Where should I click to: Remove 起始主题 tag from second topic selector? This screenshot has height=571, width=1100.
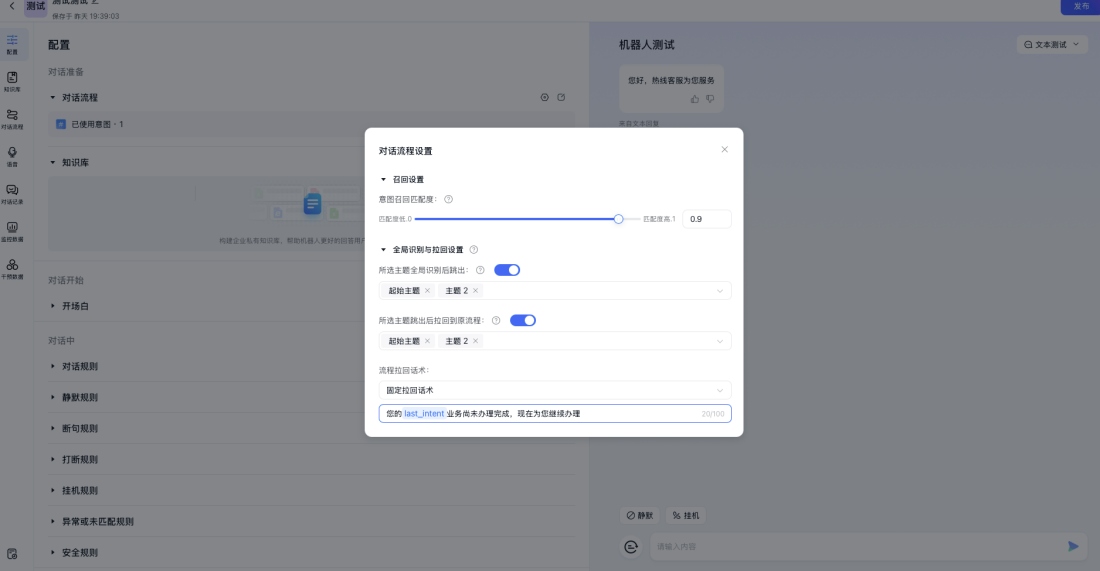tap(427, 341)
